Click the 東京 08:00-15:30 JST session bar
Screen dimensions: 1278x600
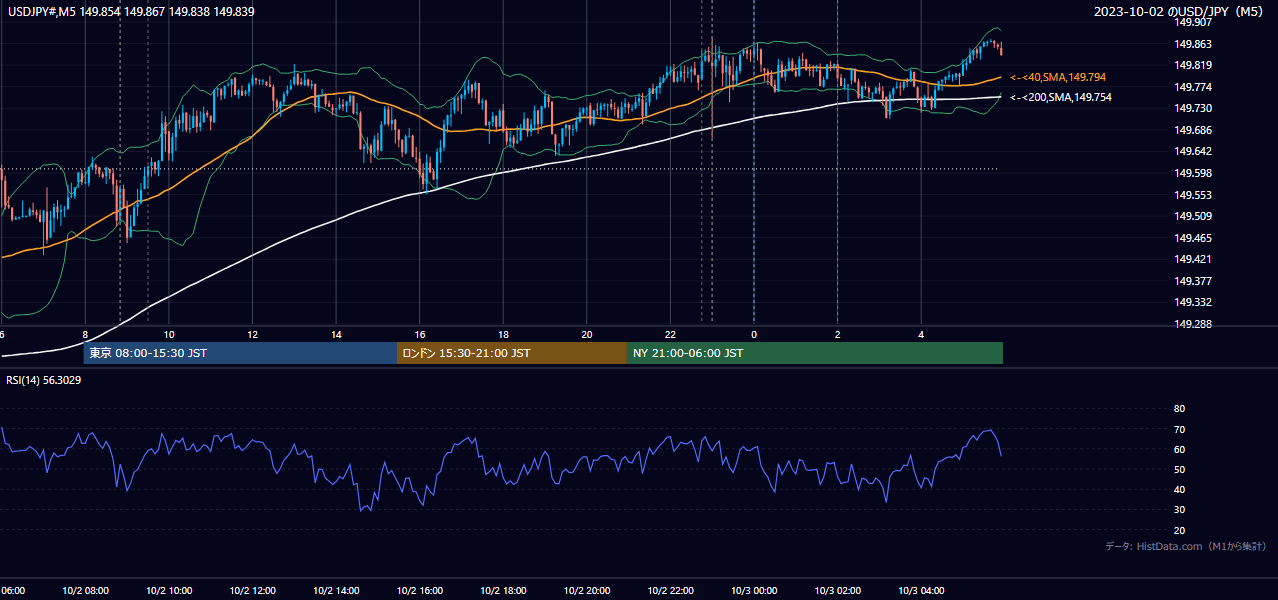240,353
